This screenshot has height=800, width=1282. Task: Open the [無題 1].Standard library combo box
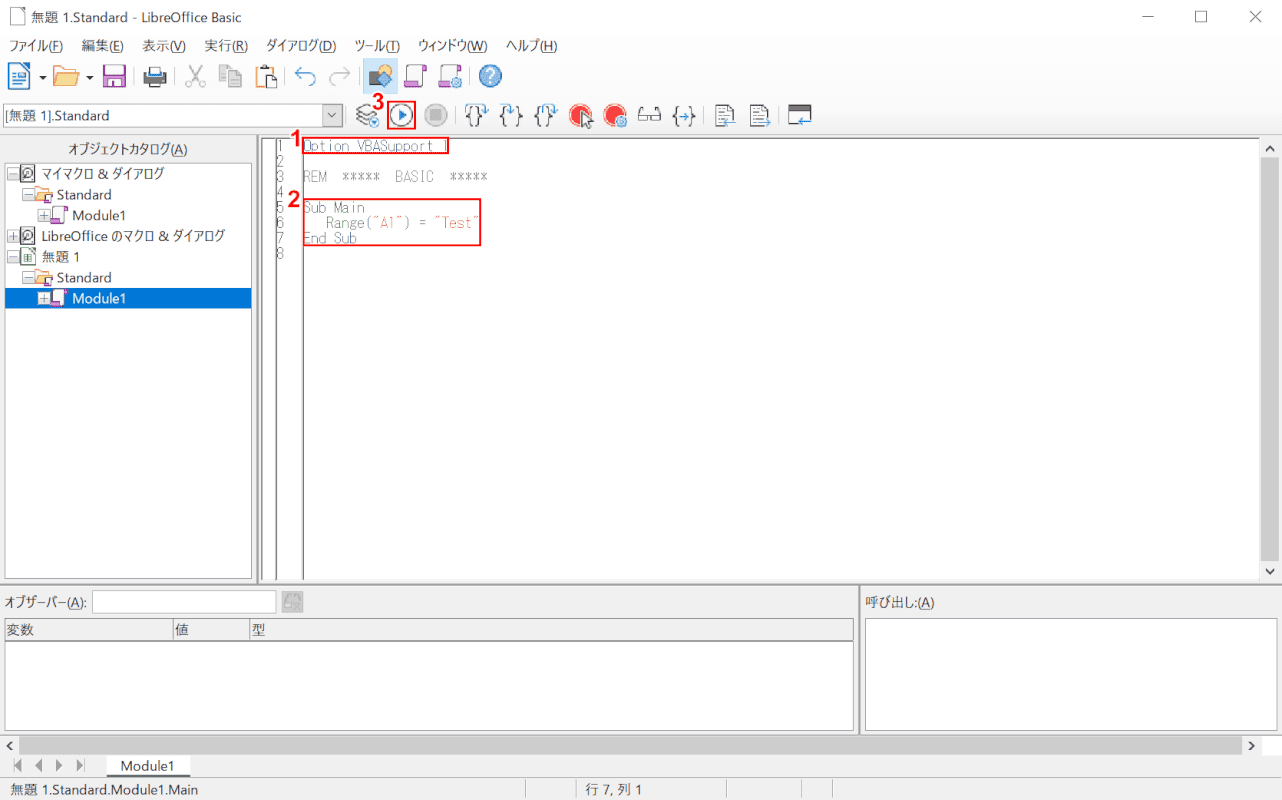(173, 116)
